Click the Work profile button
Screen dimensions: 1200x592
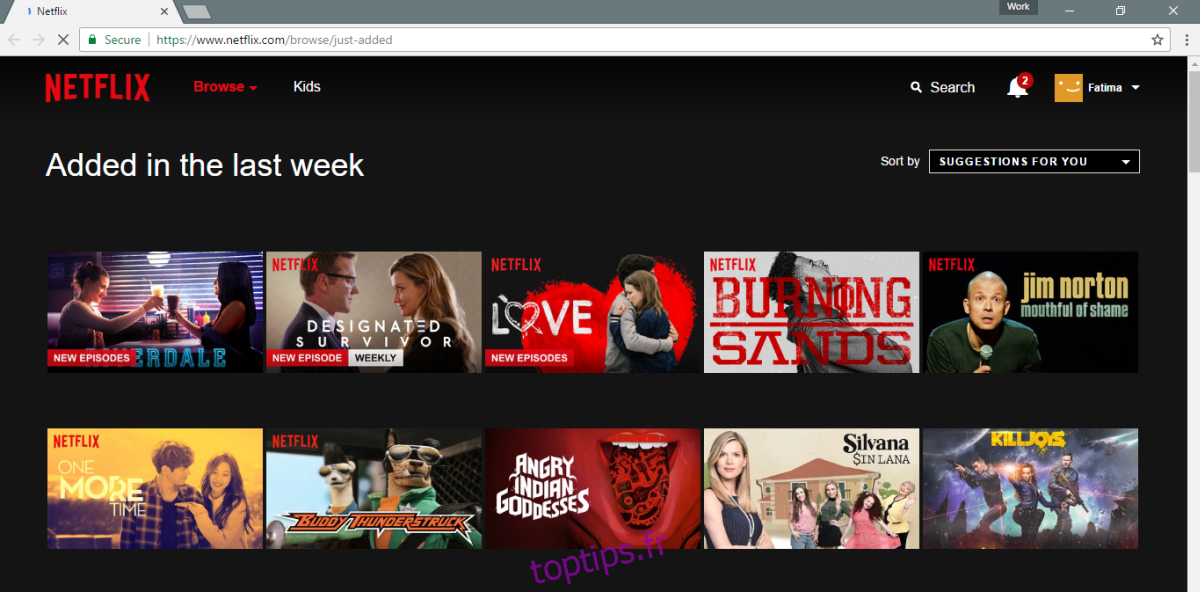[1018, 7]
